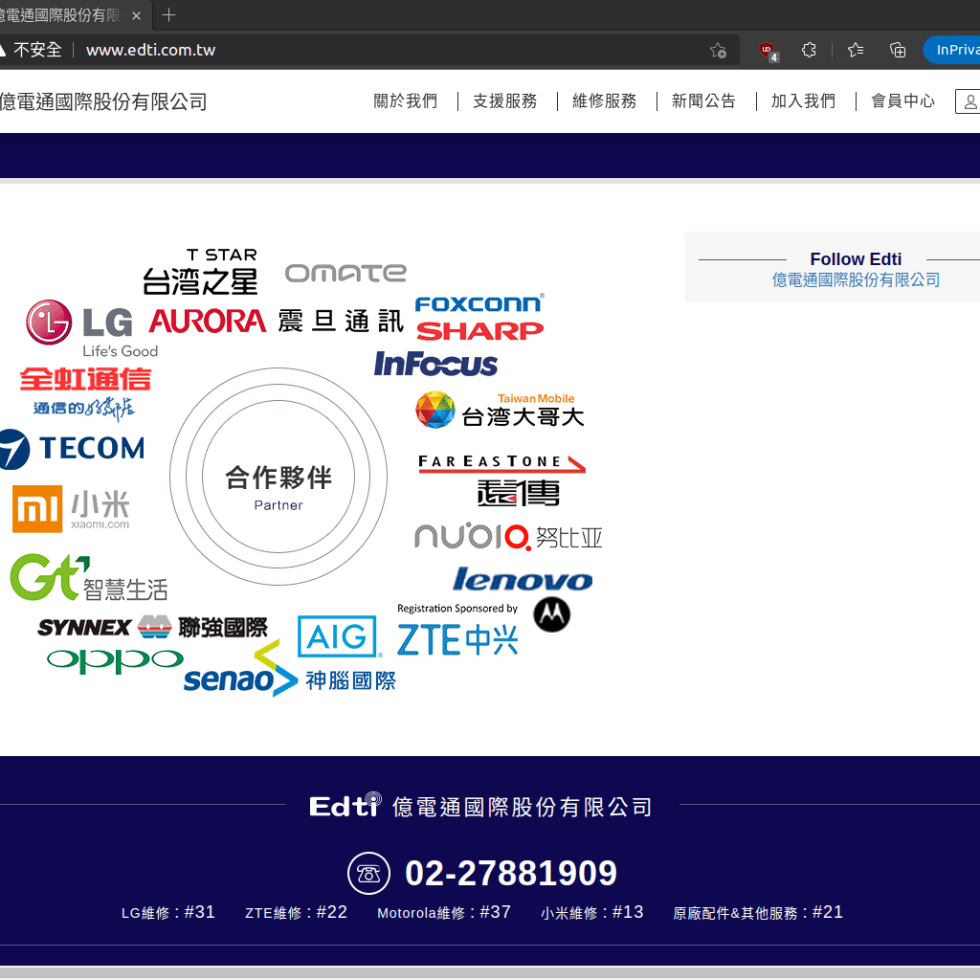This screenshot has width=980, height=980.
Task: Click the telephone icon beside phone number
Action: click(x=369, y=873)
